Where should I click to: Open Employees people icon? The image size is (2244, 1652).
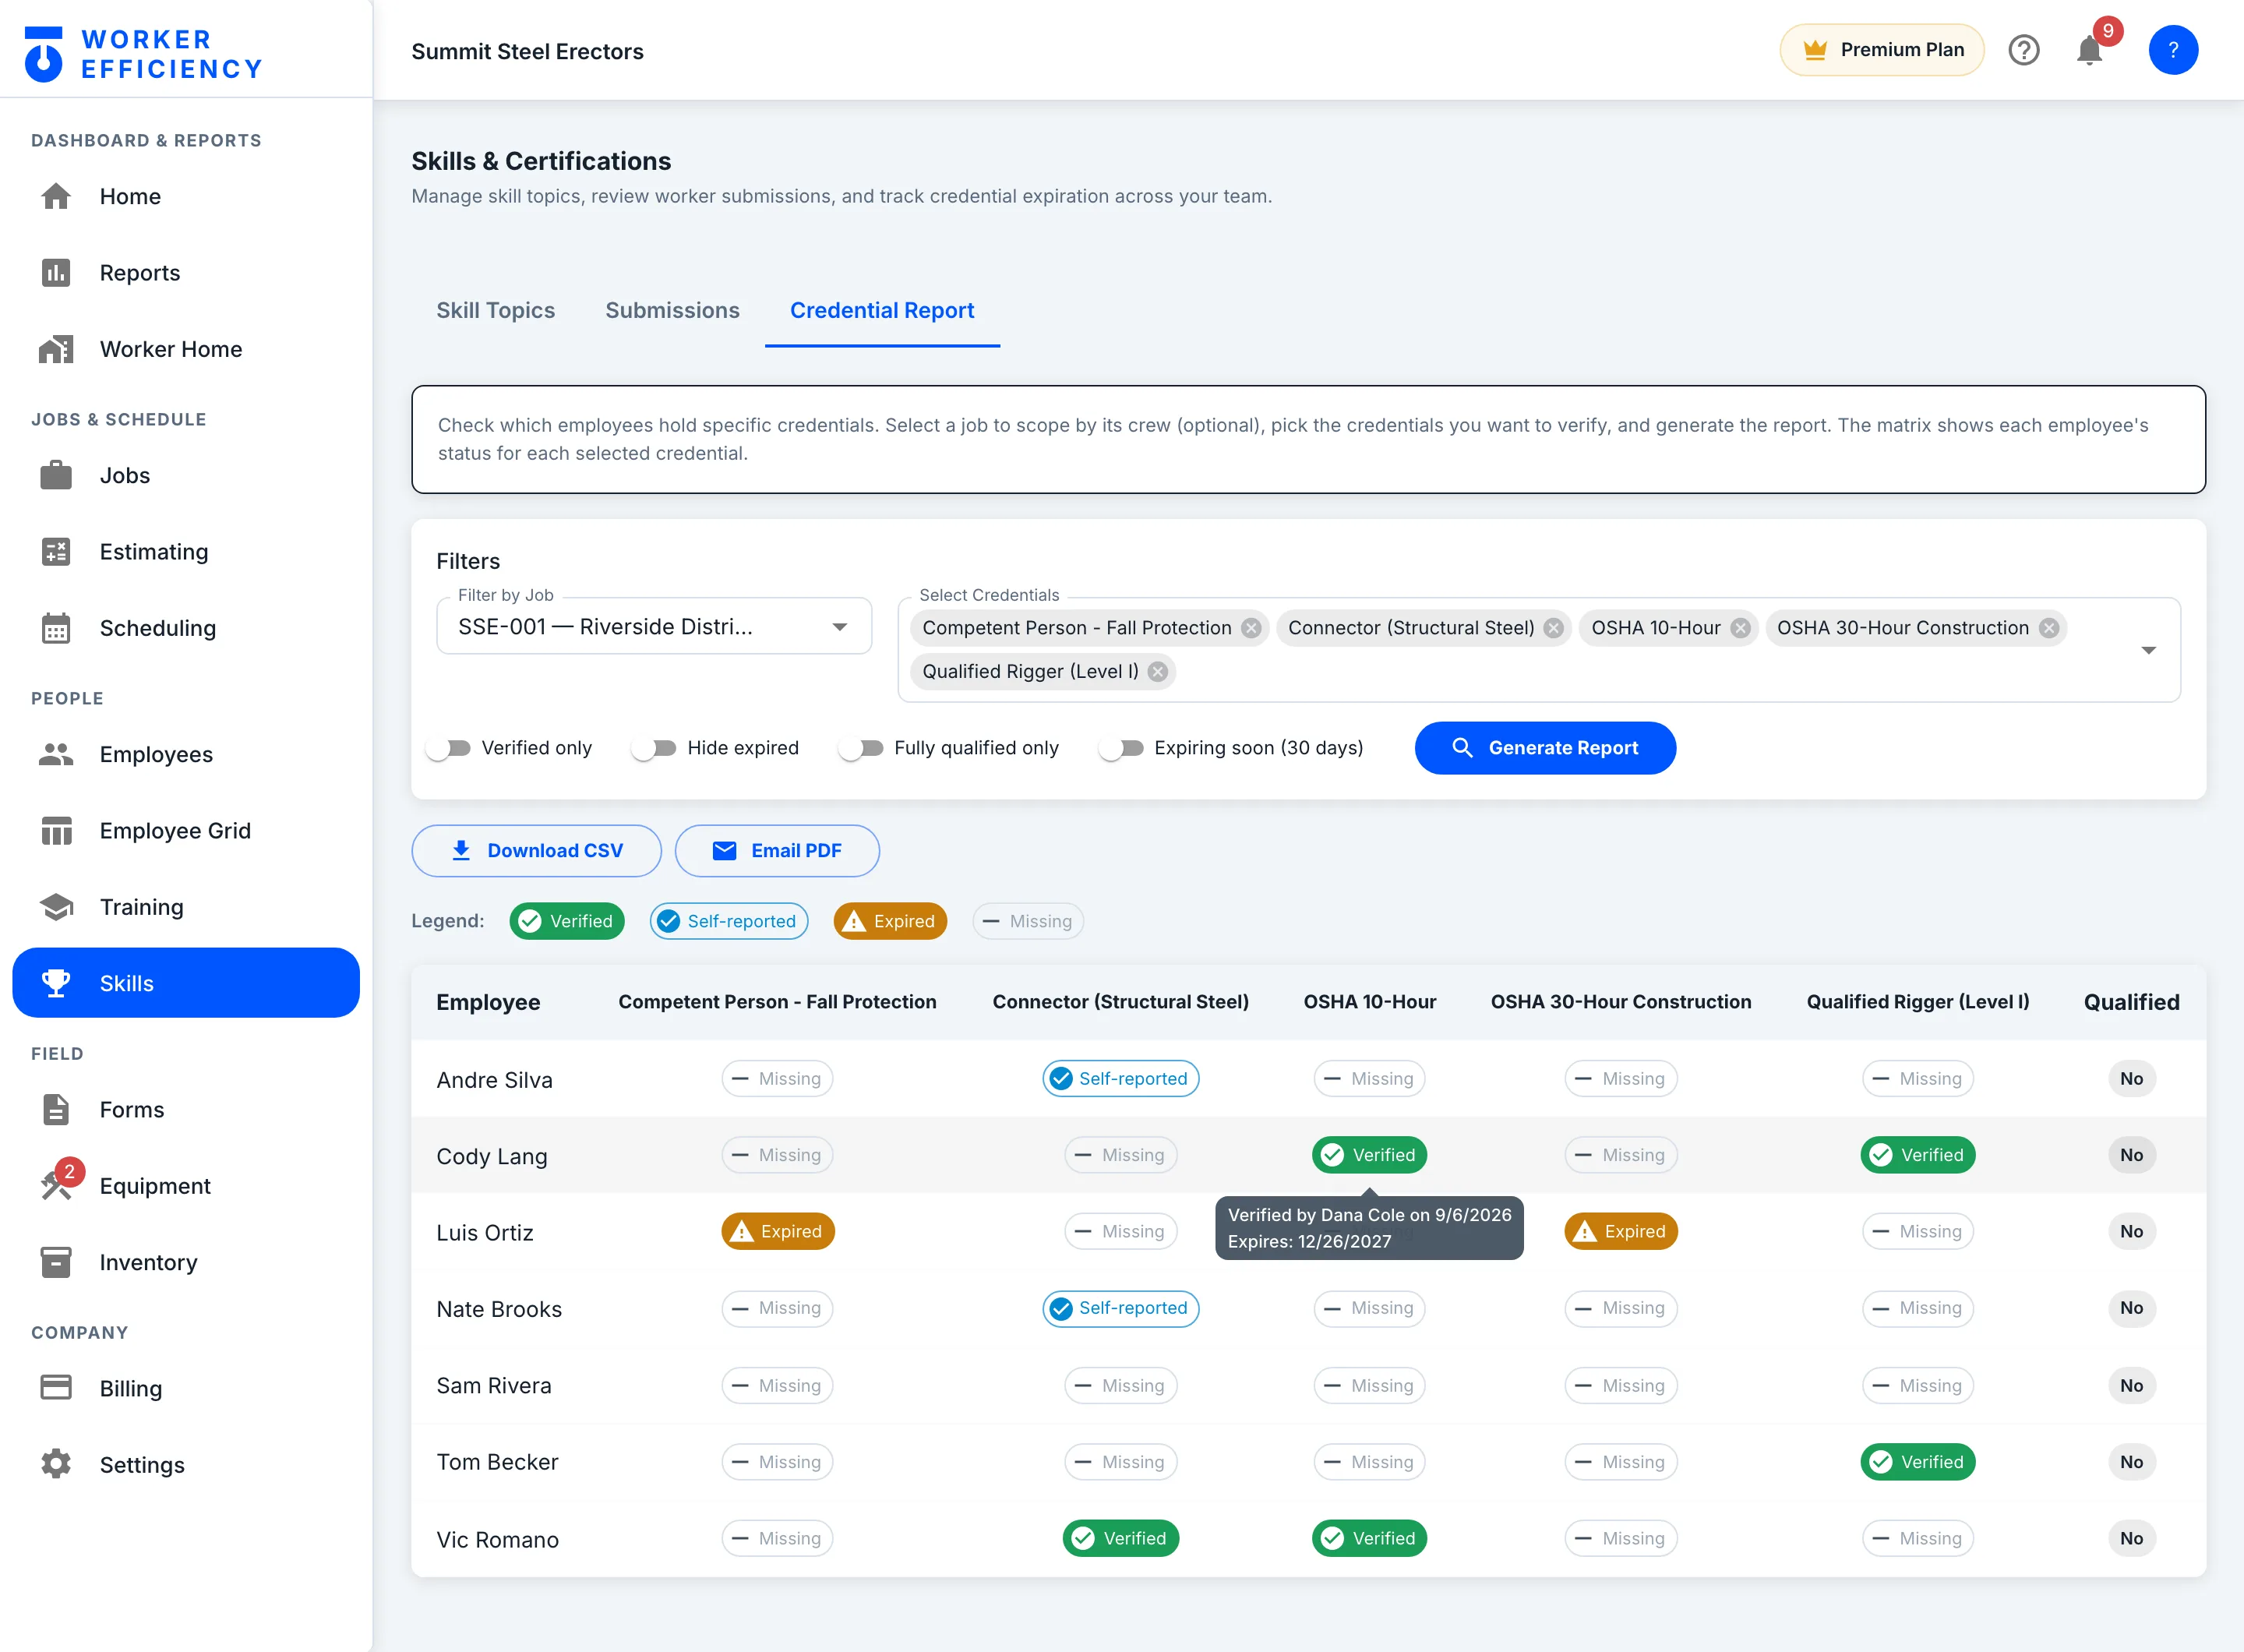click(56, 754)
